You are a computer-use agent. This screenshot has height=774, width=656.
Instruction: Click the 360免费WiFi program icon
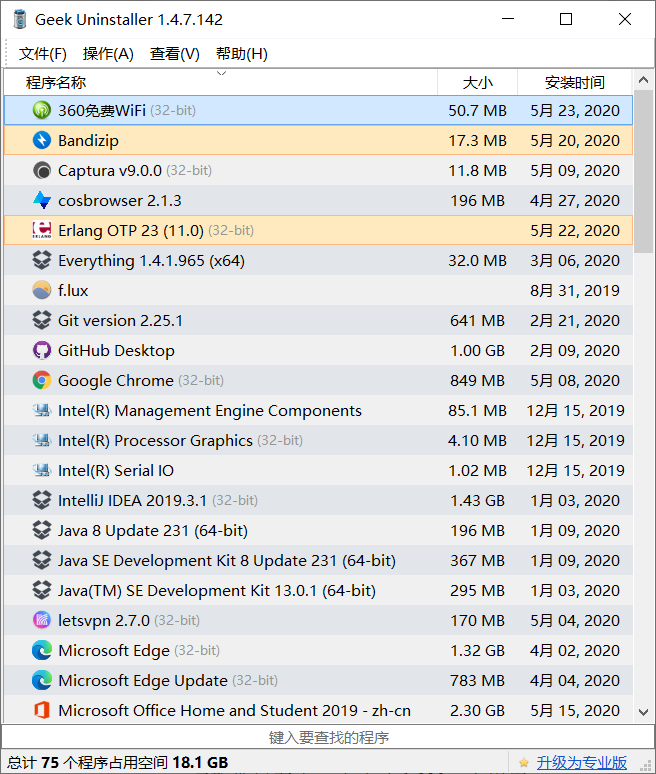pyautogui.click(x=42, y=110)
